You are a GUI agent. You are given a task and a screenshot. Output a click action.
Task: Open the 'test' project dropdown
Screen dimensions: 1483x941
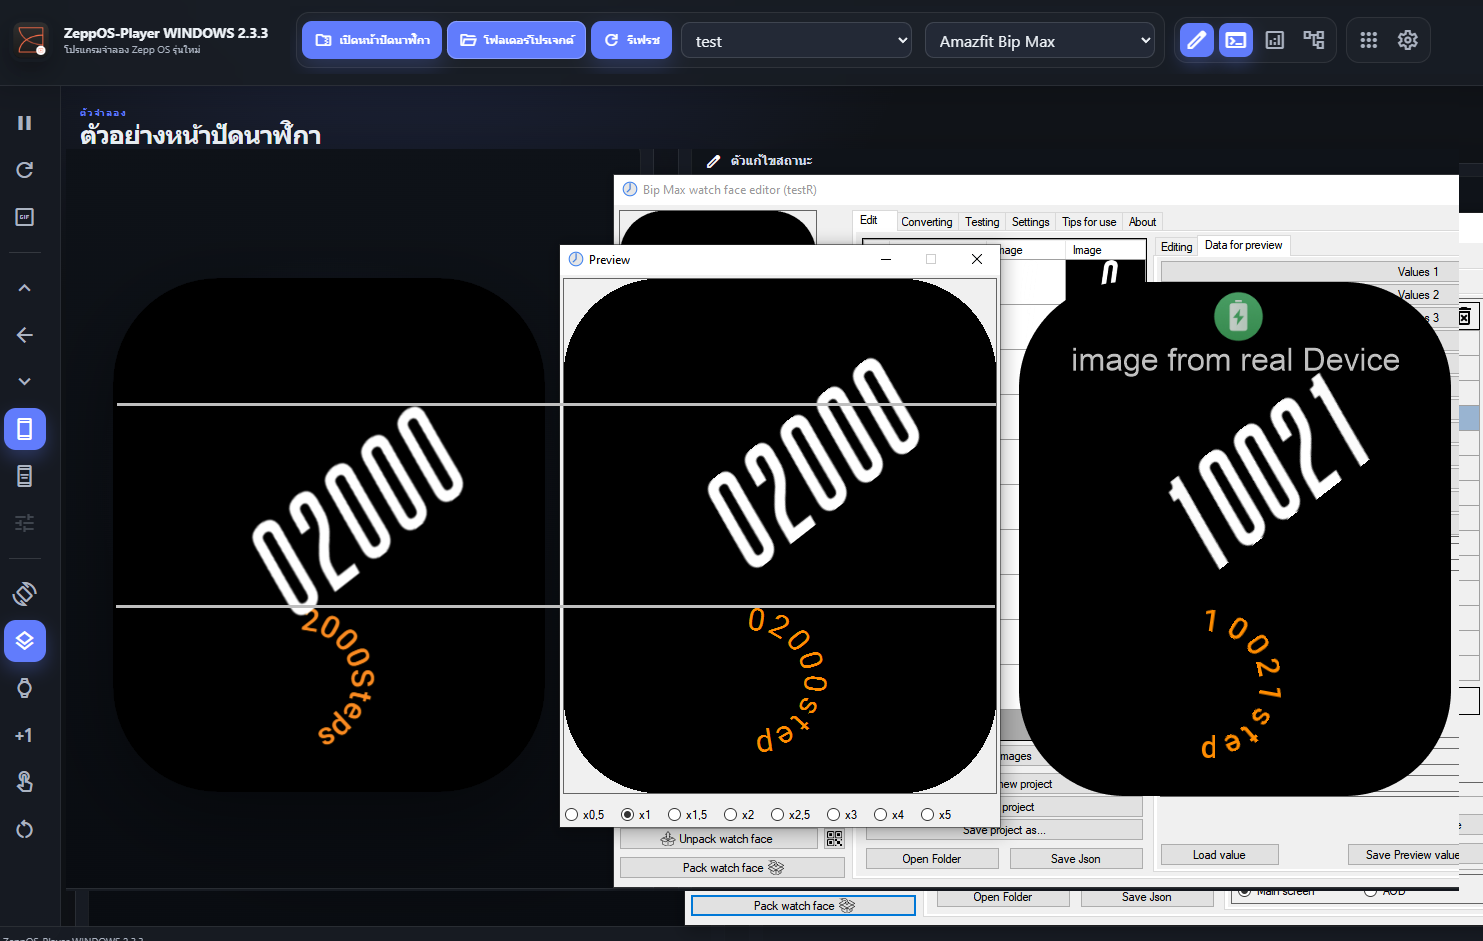(797, 41)
